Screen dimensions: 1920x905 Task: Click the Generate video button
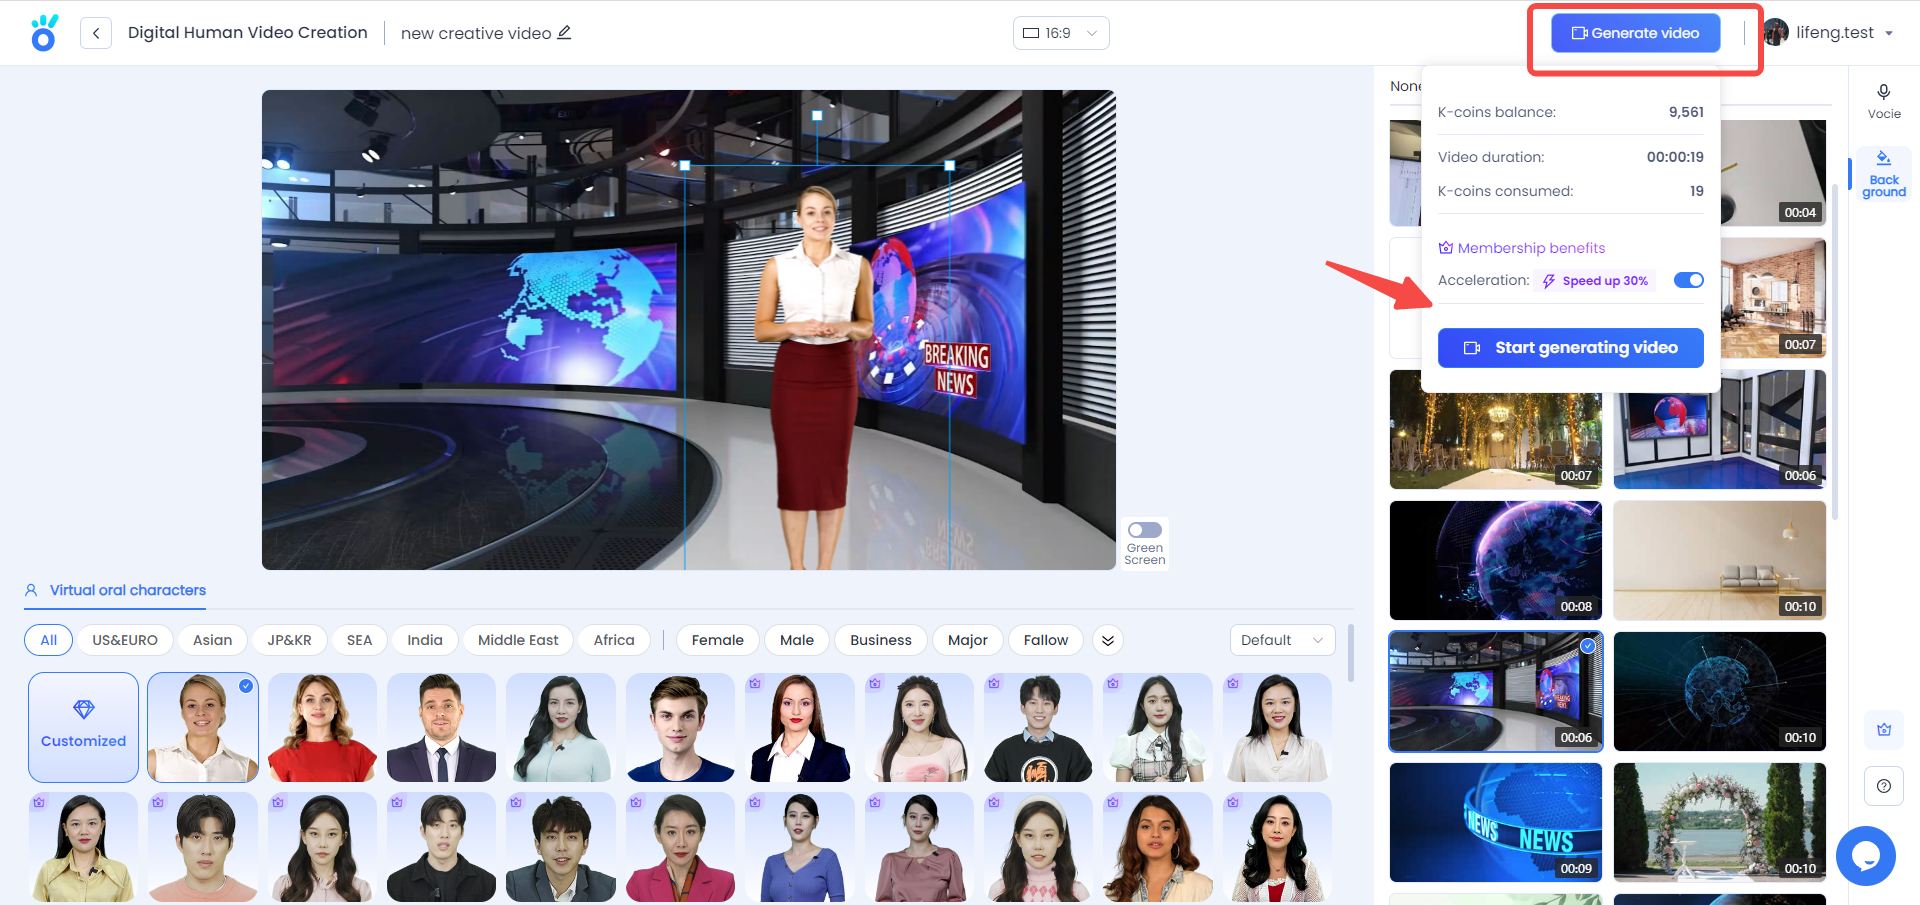point(1636,33)
